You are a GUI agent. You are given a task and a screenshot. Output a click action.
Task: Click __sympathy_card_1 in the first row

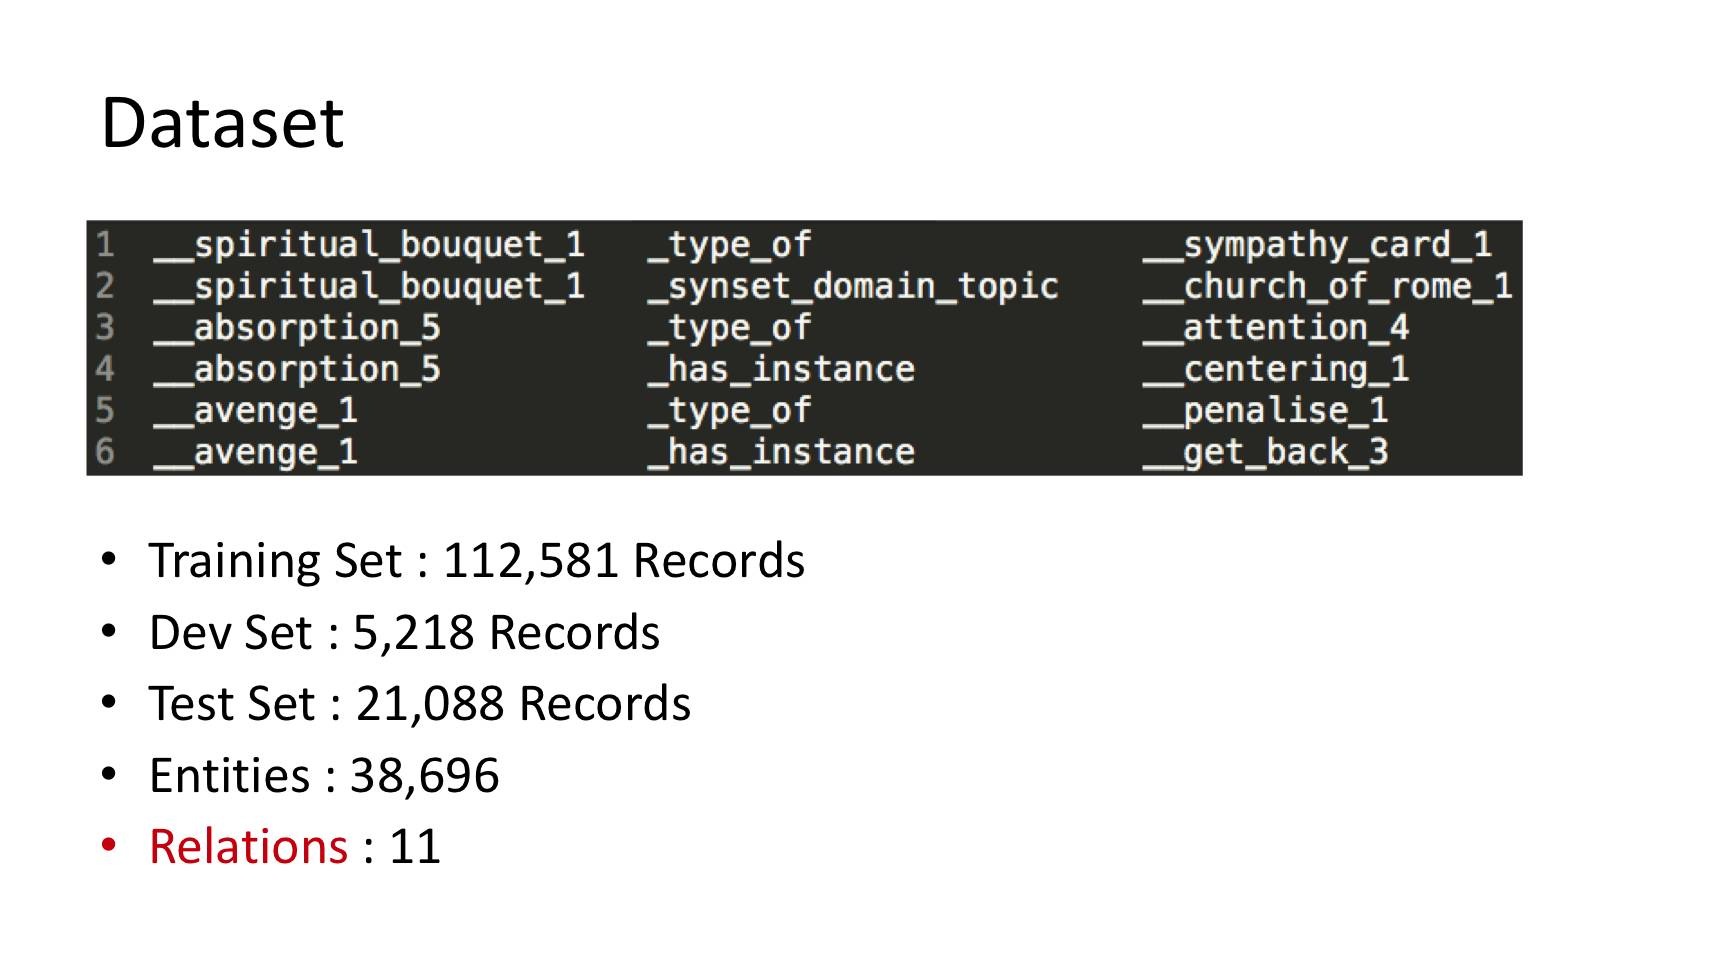(x=1317, y=245)
